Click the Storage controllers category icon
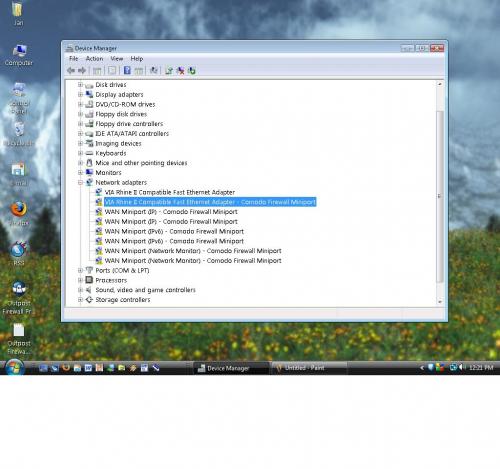The height and width of the screenshot is (469, 500). 89,300
